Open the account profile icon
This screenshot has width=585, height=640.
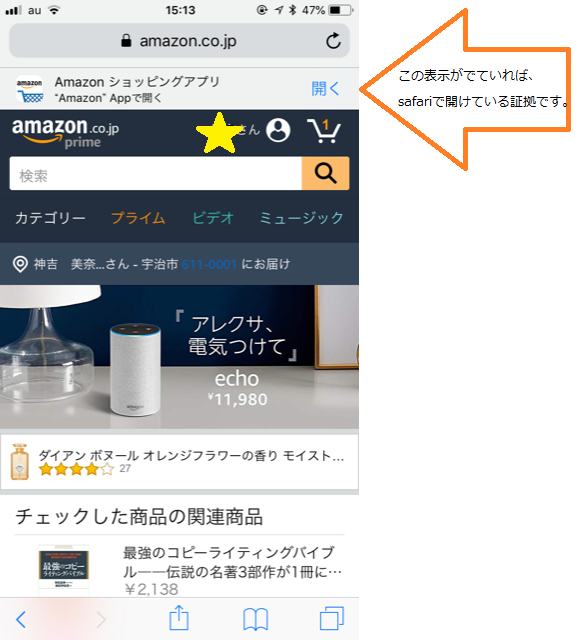(278, 131)
